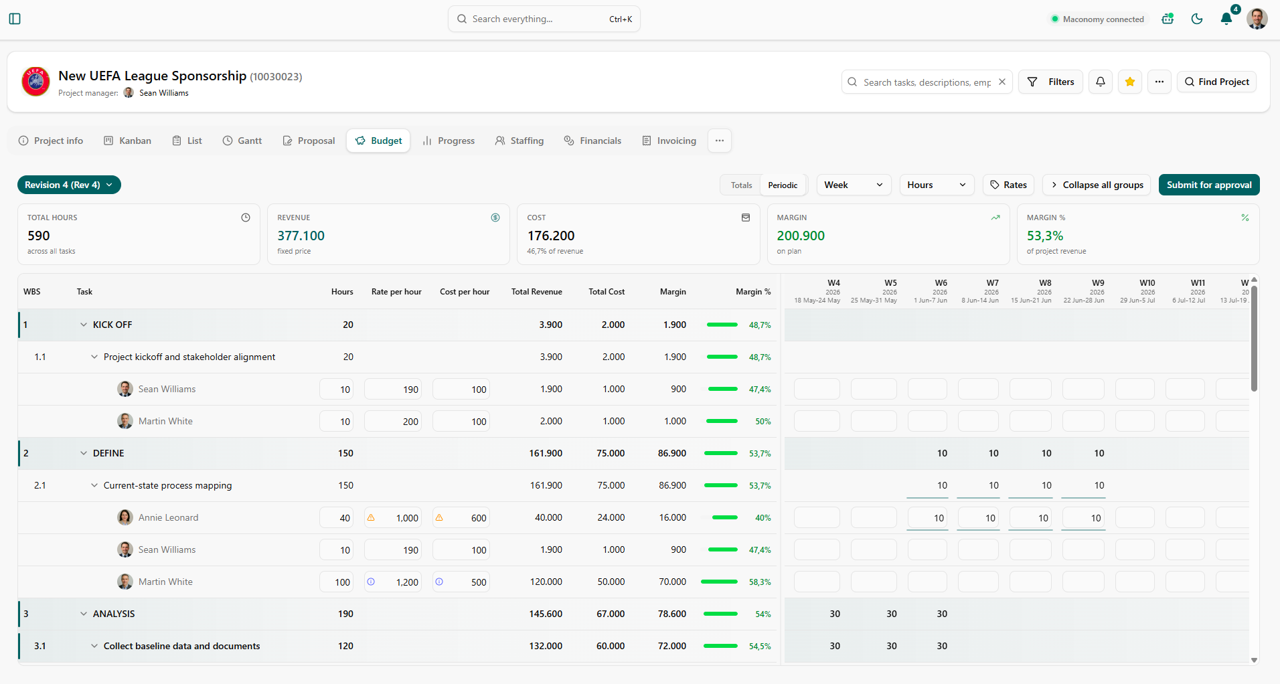This screenshot has width=1280, height=684.
Task: Click margin bar for KICK OFF 48,7%
Action: pos(722,325)
